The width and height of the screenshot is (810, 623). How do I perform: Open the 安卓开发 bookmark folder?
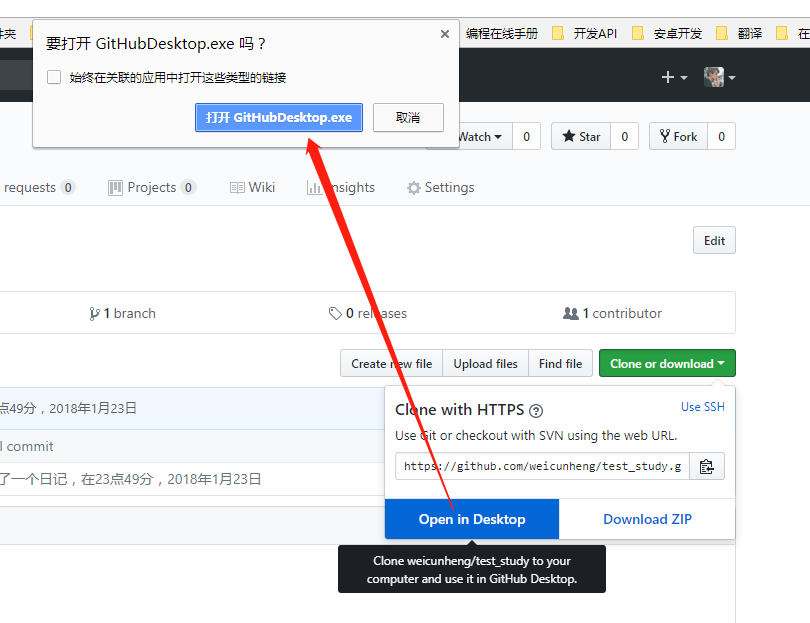(x=667, y=34)
